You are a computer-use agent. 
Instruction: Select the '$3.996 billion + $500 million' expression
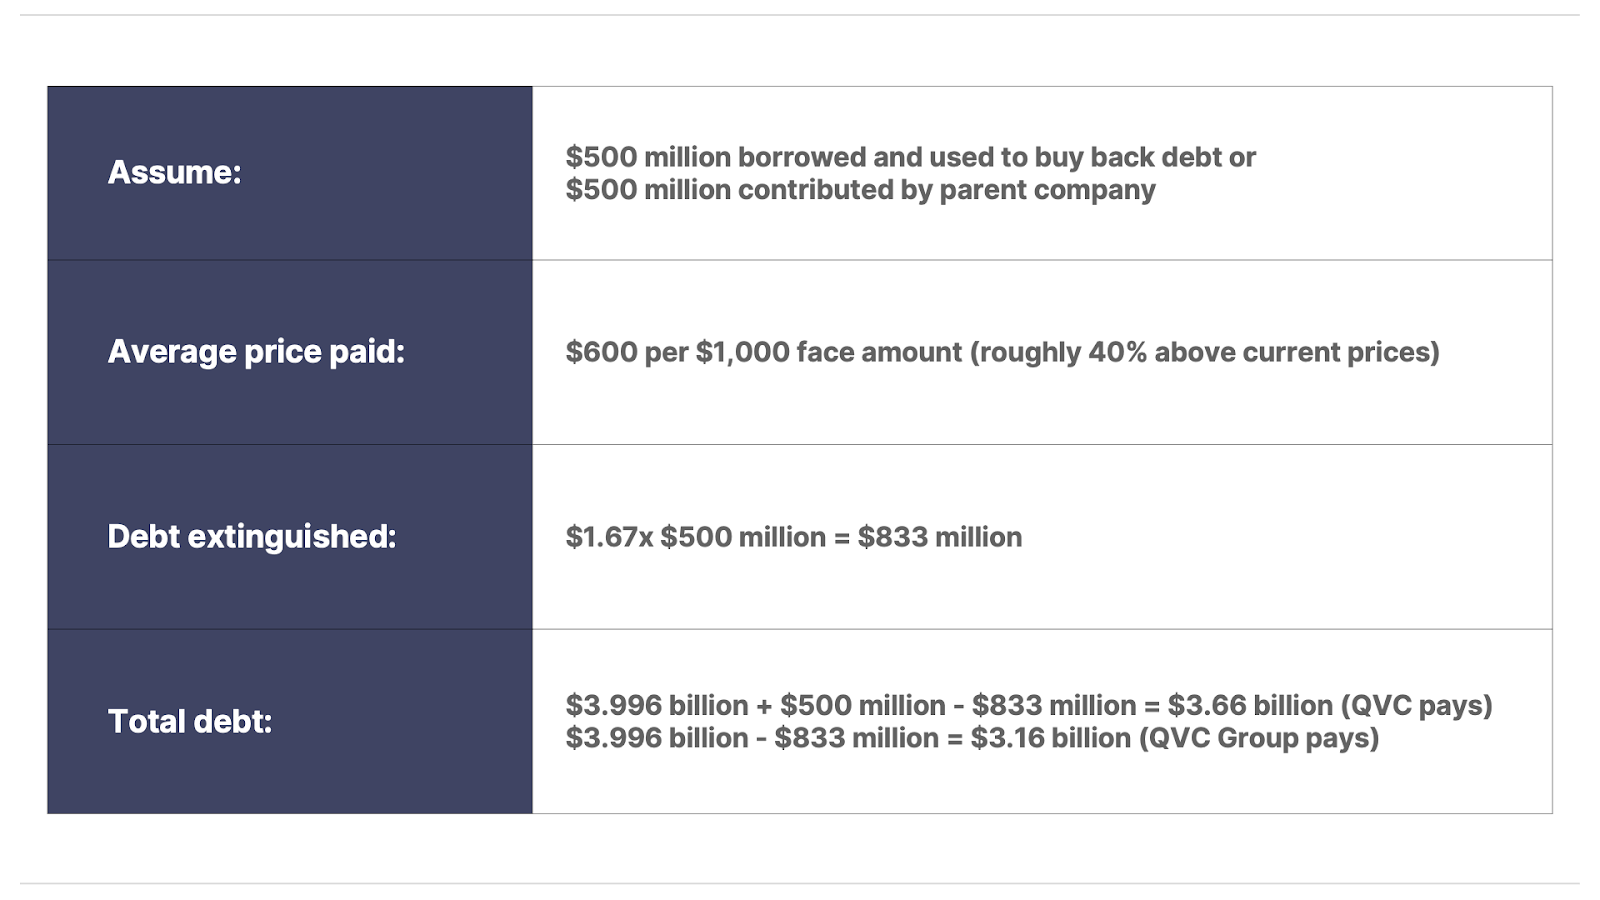[x=755, y=705]
